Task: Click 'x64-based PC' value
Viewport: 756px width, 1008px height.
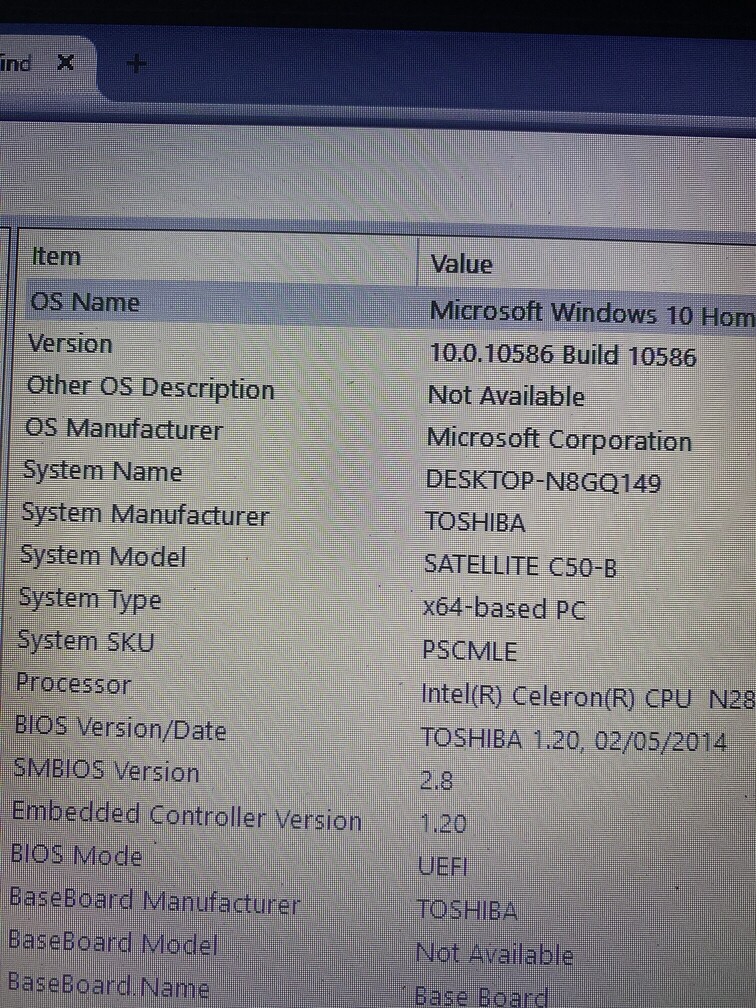Action: coord(504,608)
